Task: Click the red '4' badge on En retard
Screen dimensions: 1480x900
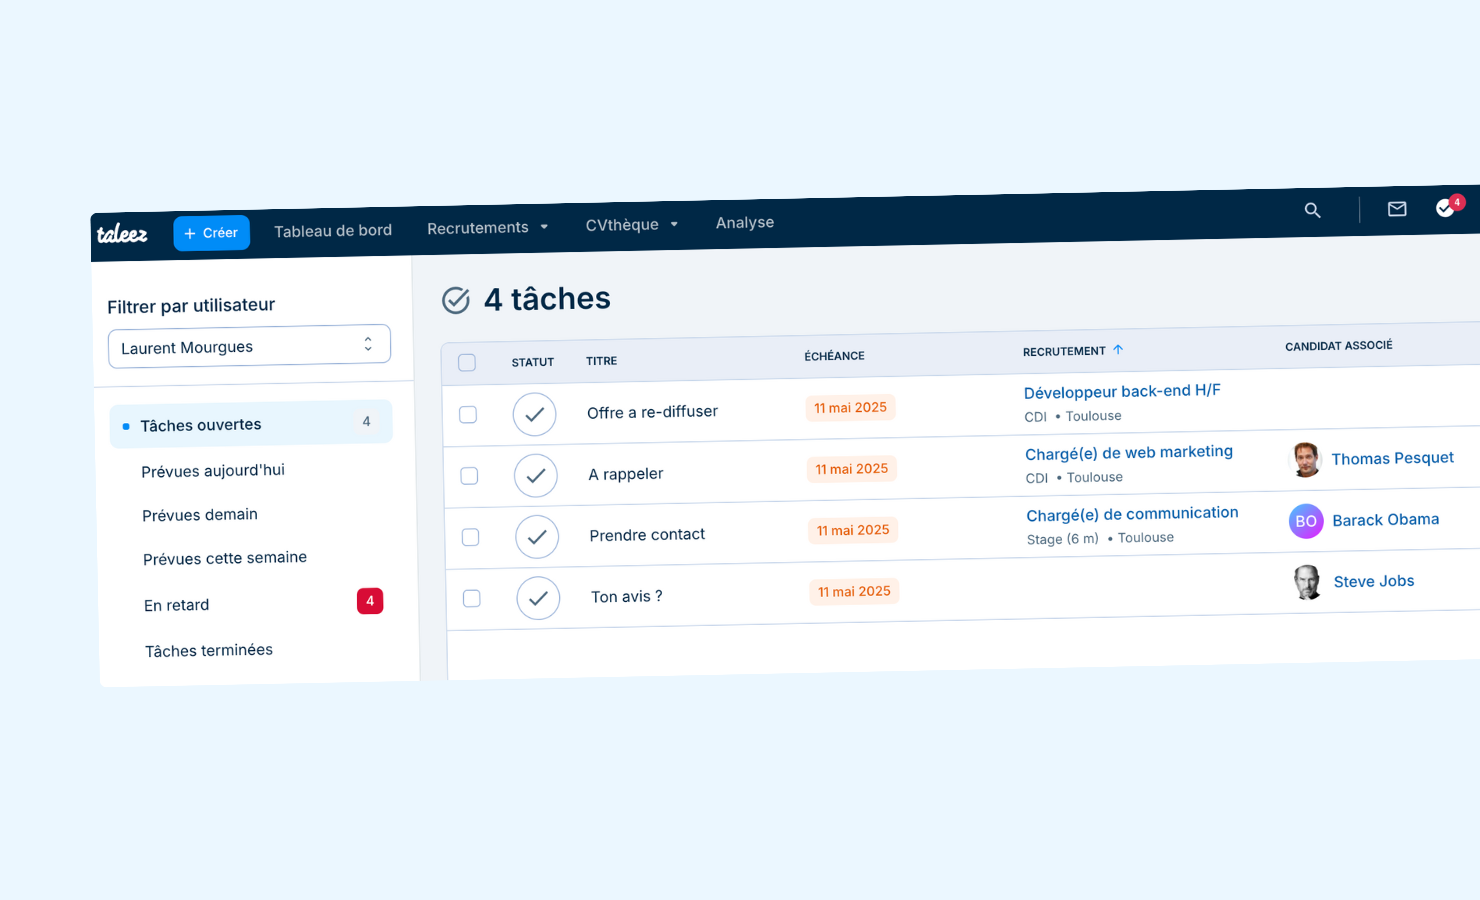Action: pos(370,601)
